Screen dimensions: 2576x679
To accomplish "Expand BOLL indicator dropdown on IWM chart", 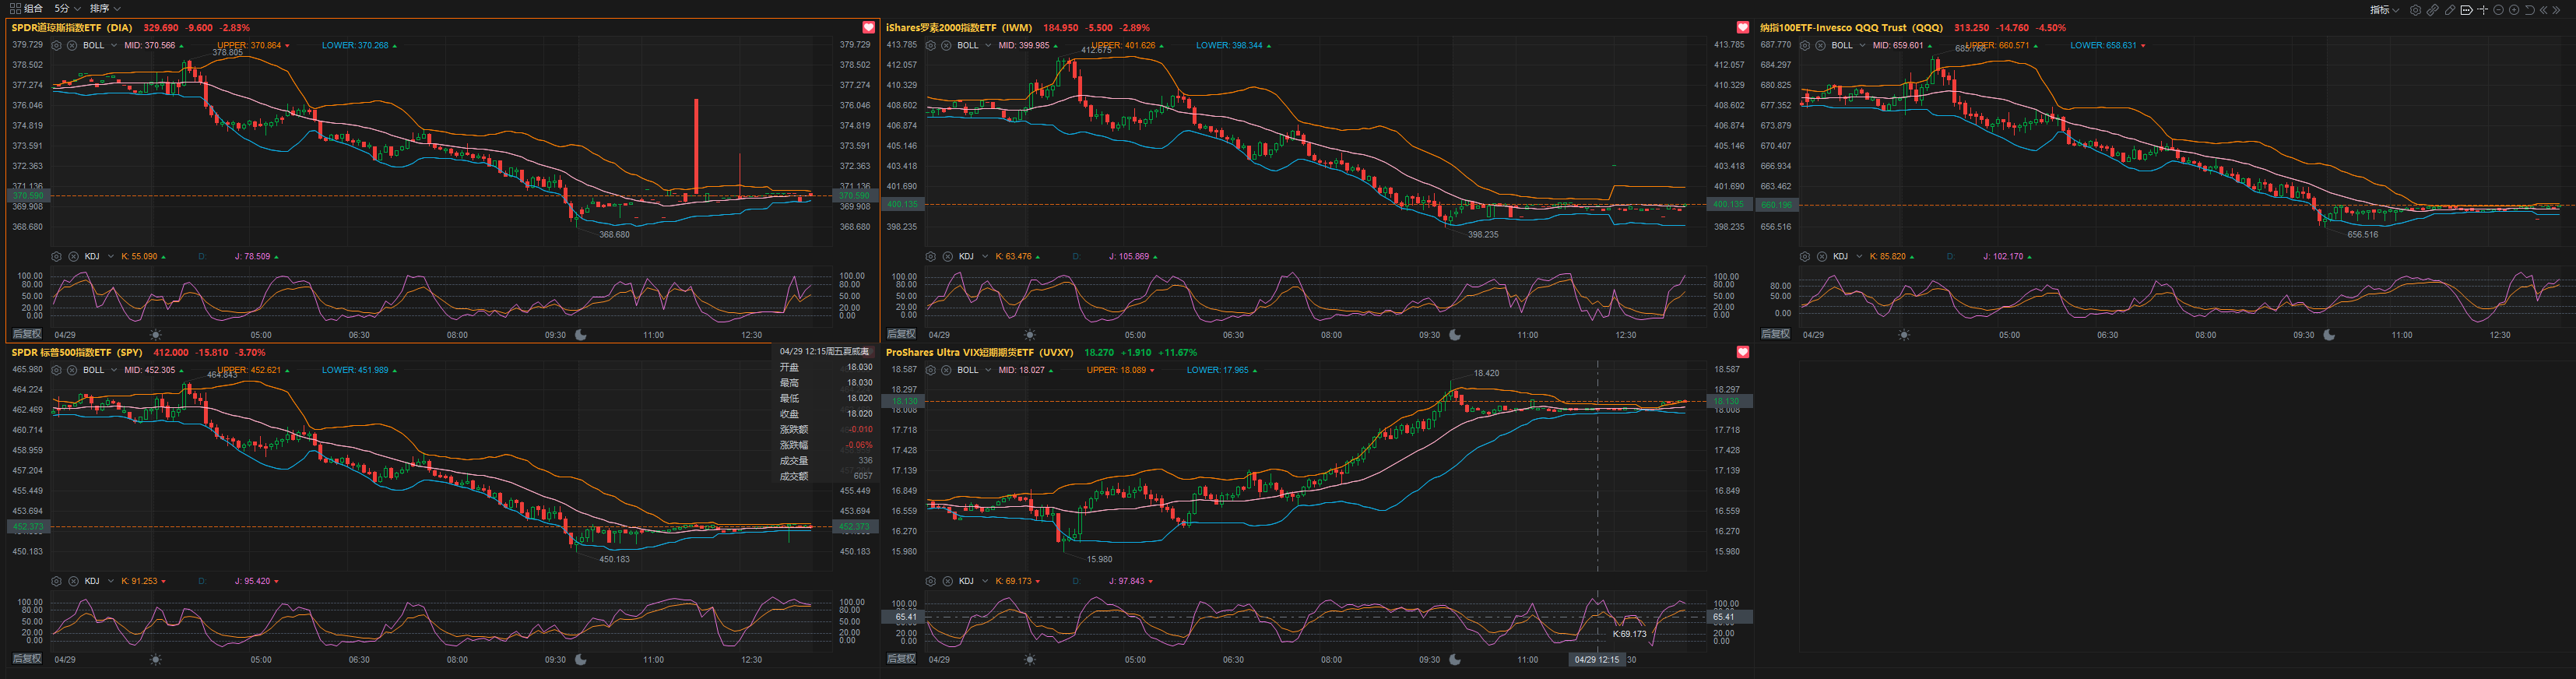I will [988, 45].
